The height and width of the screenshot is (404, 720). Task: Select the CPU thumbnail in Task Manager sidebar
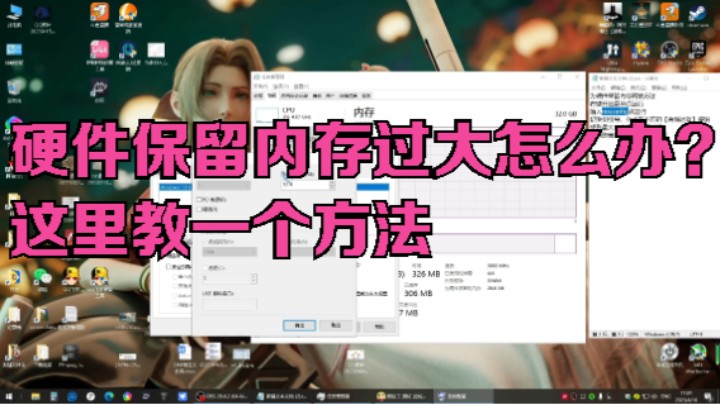pos(267,115)
